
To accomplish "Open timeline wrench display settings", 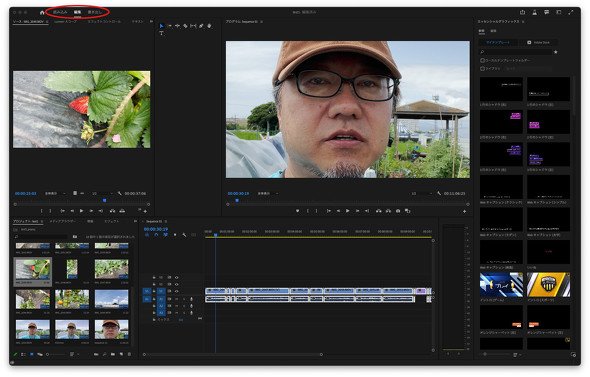I will pyautogui.click(x=184, y=235).
